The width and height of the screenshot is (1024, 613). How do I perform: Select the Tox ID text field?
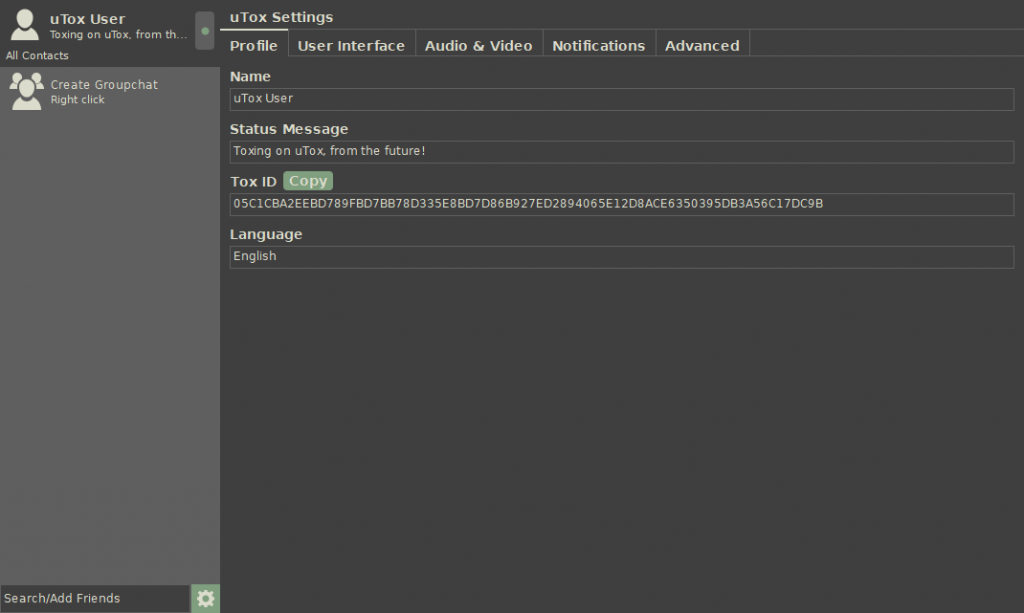tap(622, 204)
